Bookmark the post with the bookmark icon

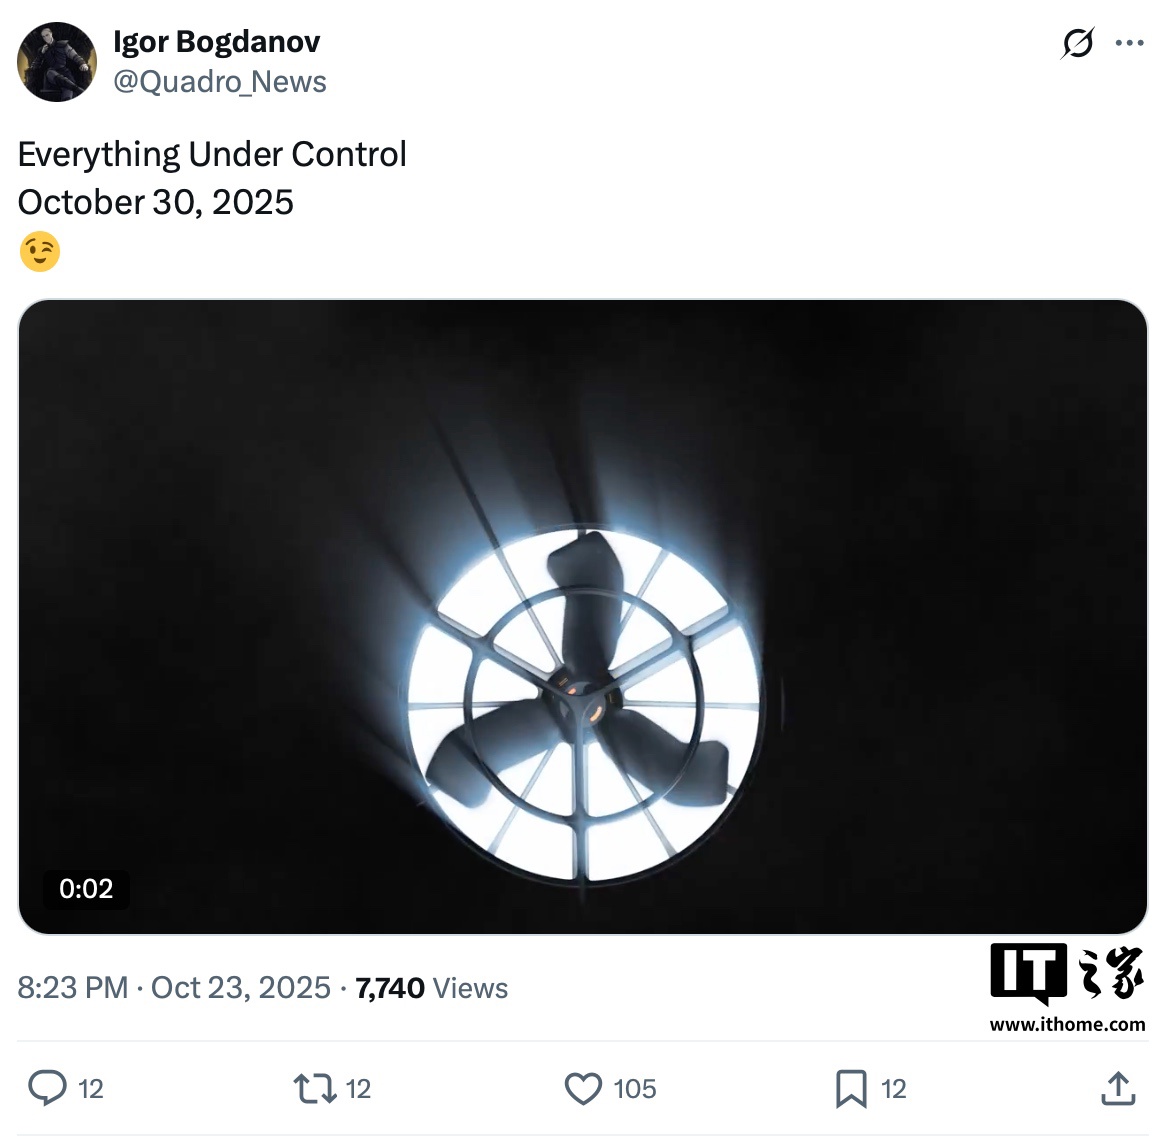(850, 1088)
